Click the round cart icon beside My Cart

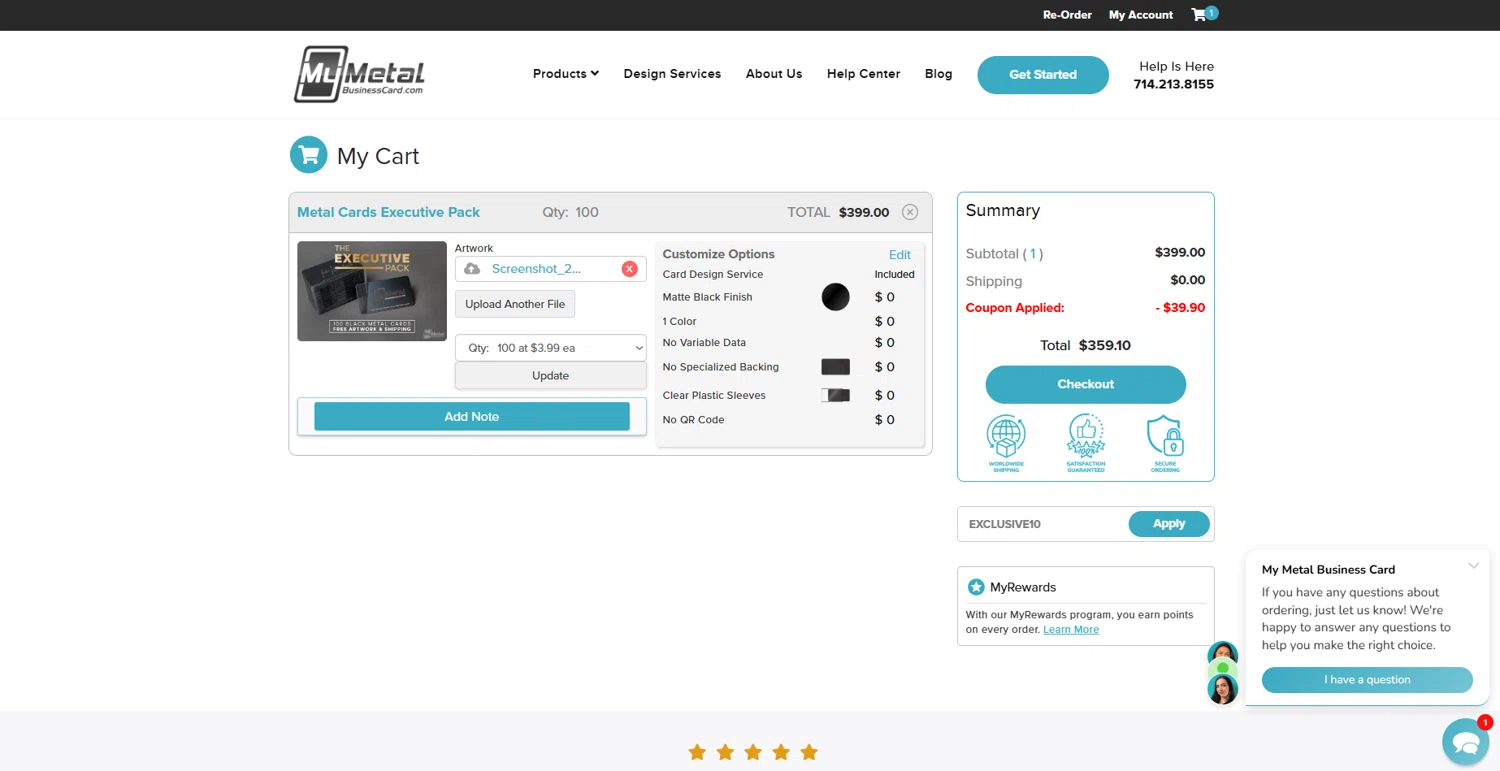pyautogui.click(x=309, y=155)
